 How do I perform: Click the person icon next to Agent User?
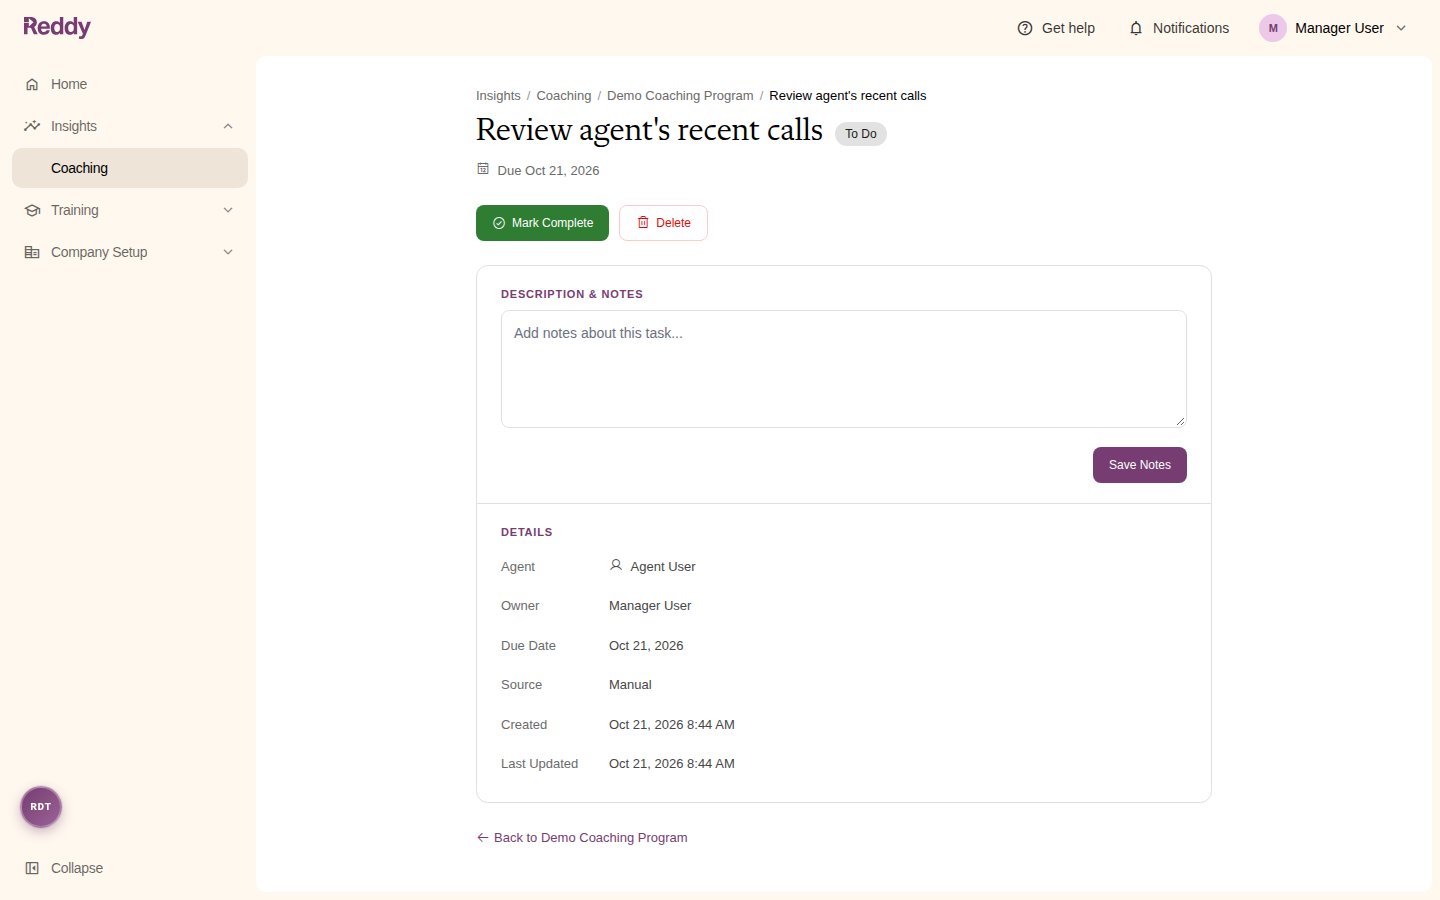click(x=616, y=565)
